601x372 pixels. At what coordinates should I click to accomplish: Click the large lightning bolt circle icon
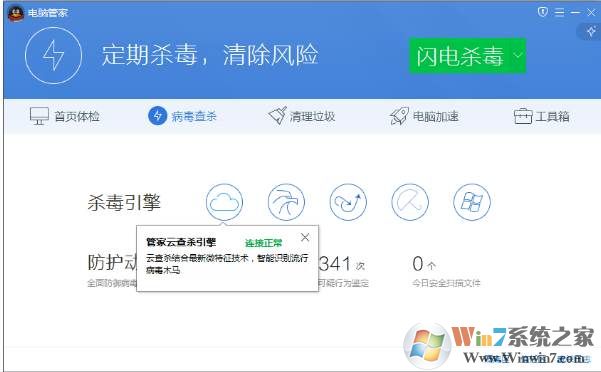(x=53, y=56)
